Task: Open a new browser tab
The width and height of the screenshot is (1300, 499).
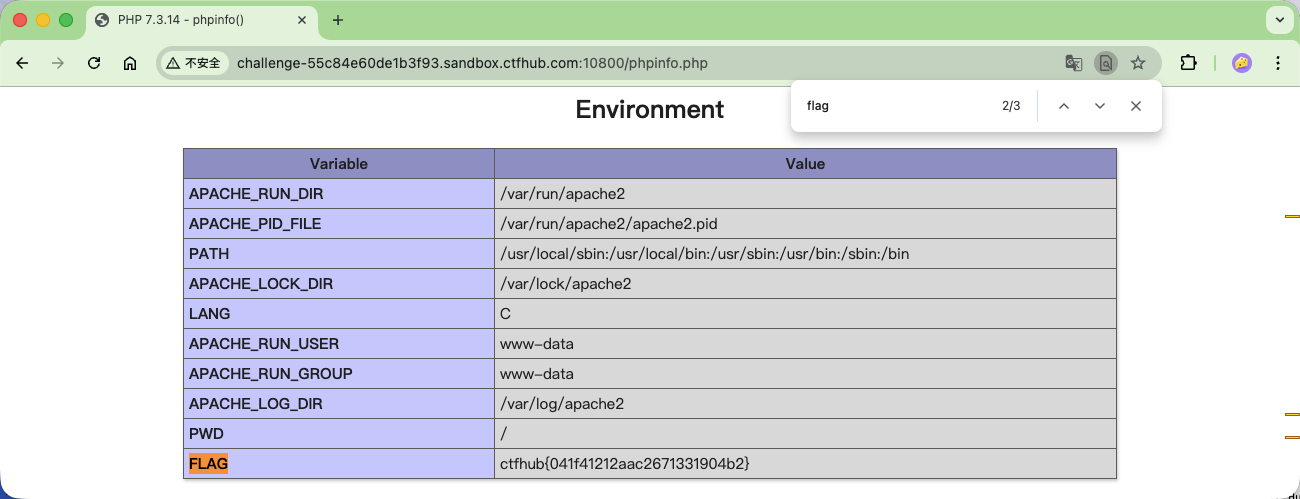Action: [x=338, y=20]
